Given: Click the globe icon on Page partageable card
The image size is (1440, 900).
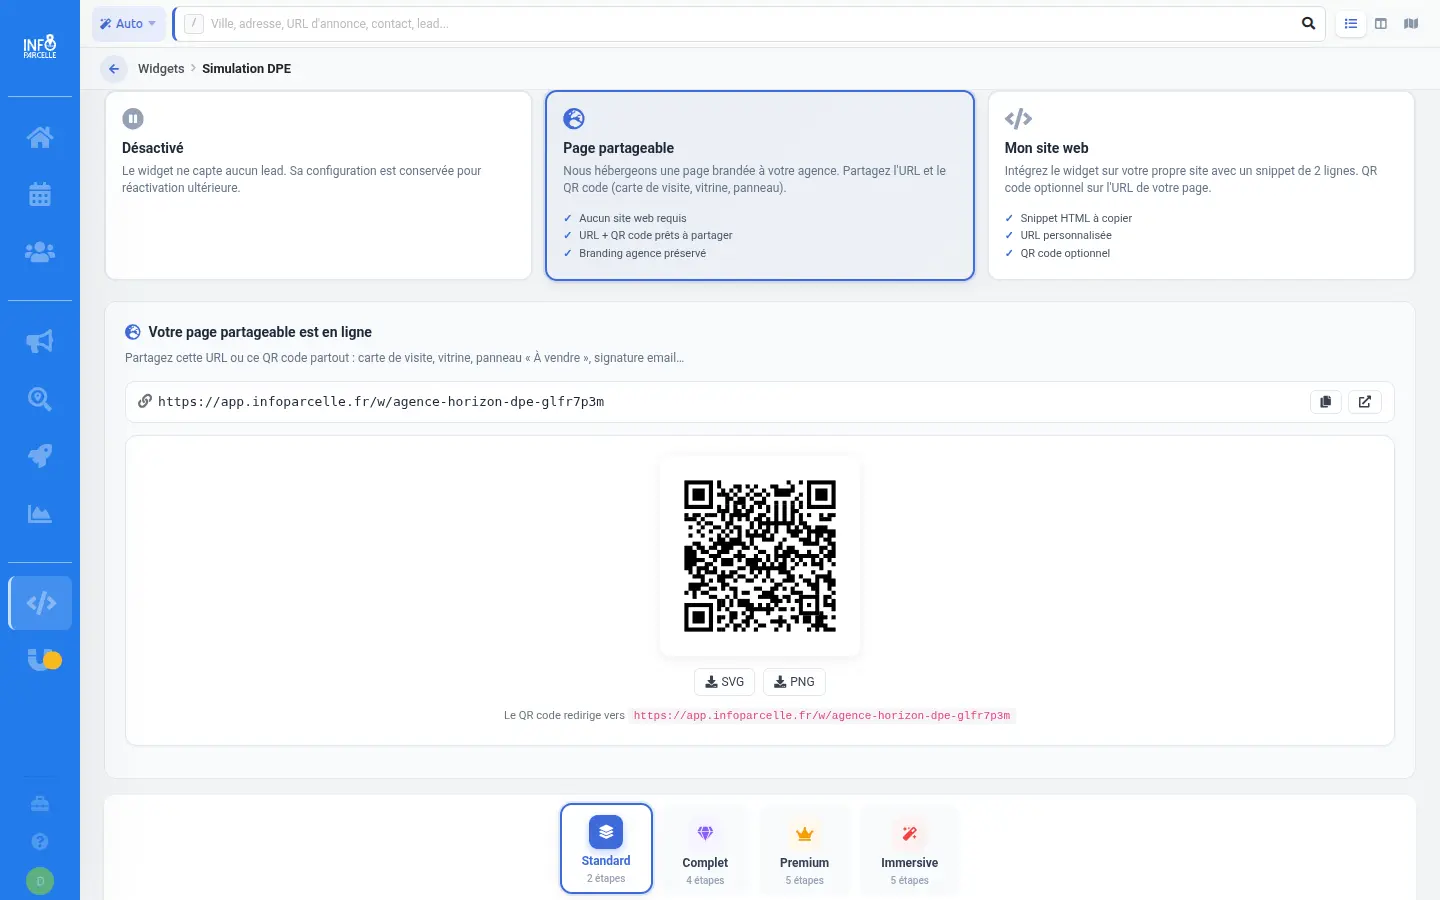Looking at the screenshot, I should click(x=574, y=119).
